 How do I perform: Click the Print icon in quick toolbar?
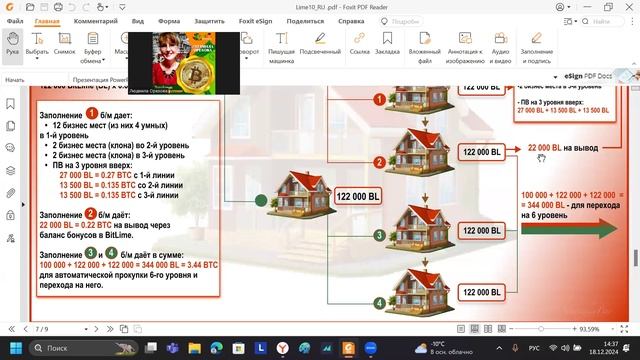(58, 7)
